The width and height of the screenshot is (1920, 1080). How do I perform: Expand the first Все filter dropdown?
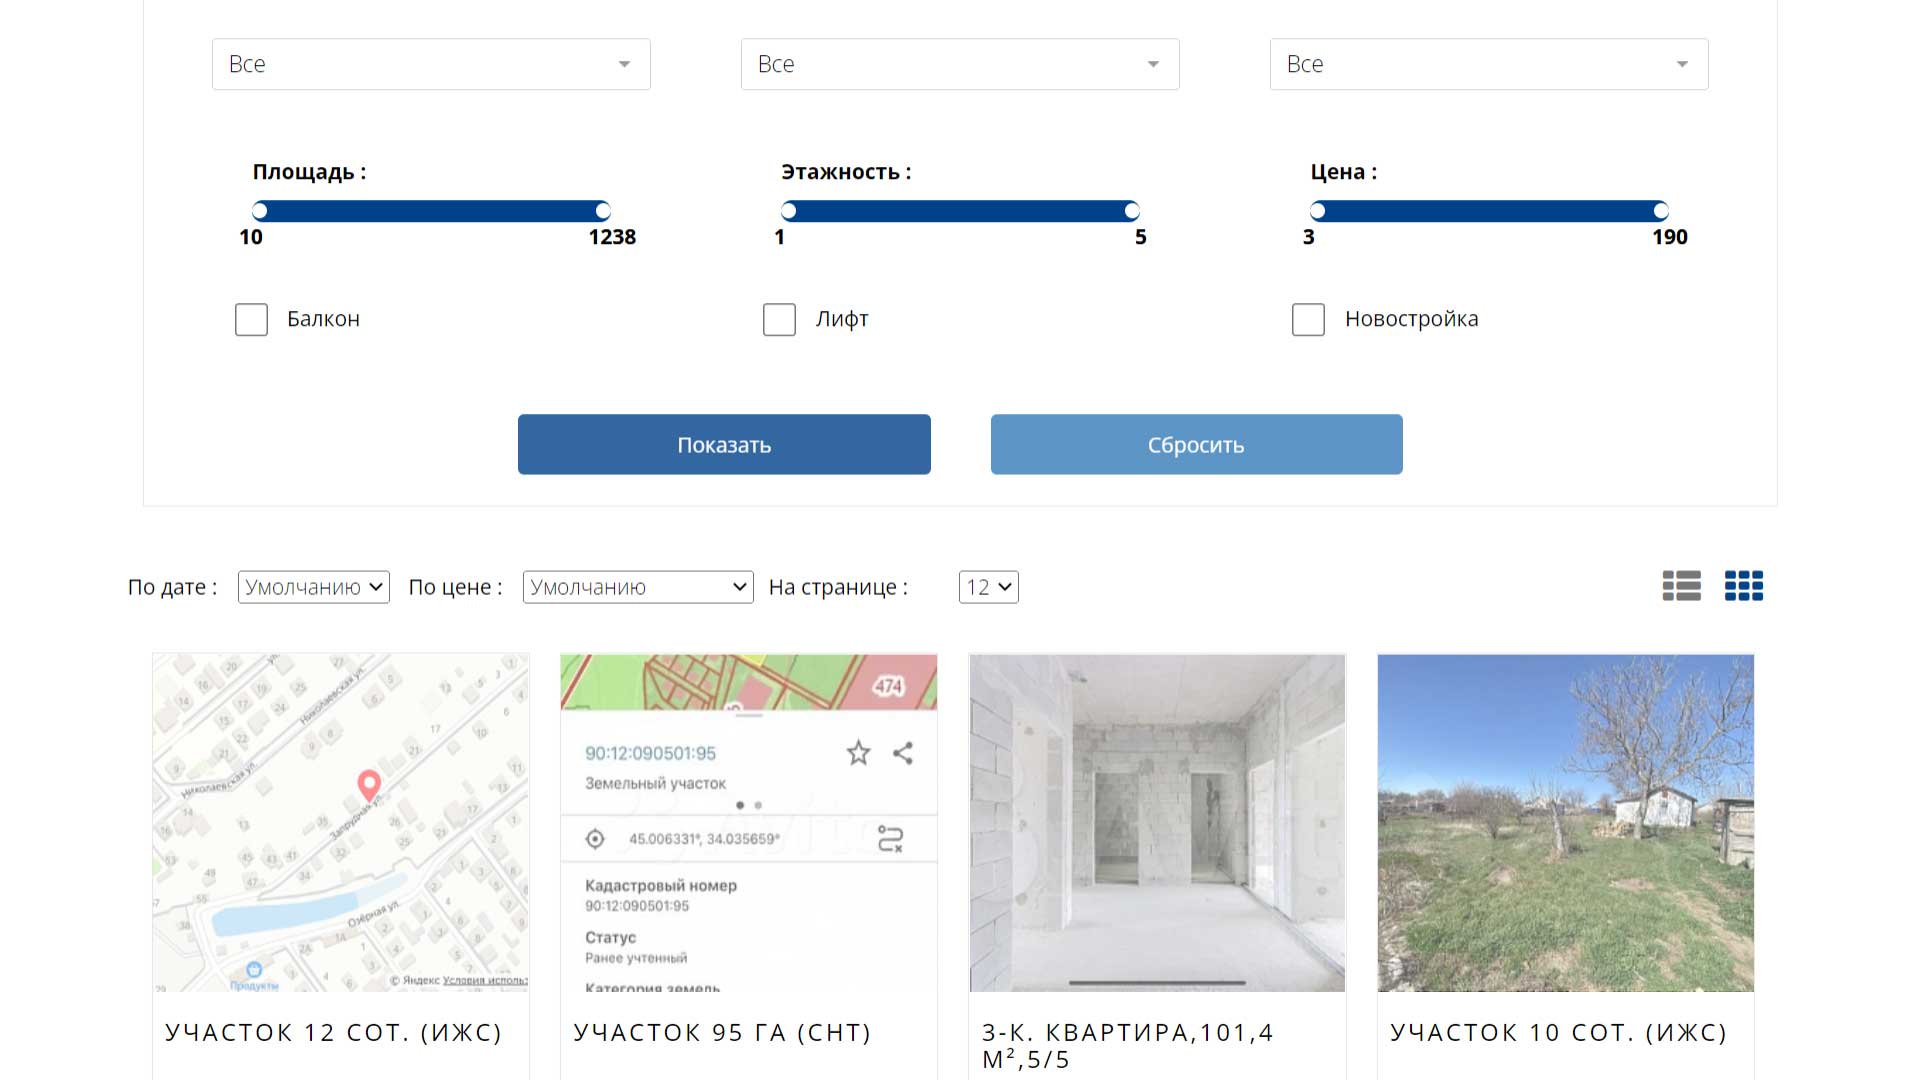[x=431, y=64]
